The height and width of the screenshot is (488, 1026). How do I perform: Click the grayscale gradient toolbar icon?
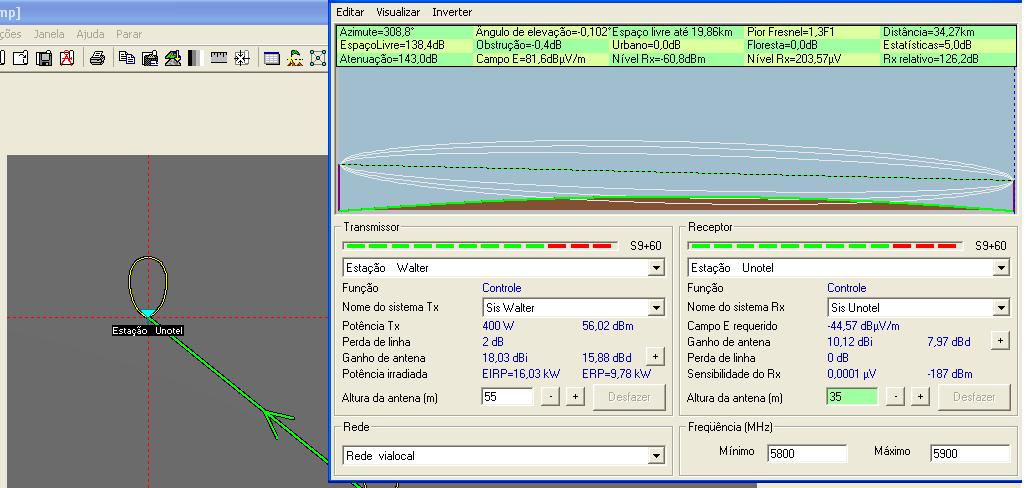click(x=194, y=58)
